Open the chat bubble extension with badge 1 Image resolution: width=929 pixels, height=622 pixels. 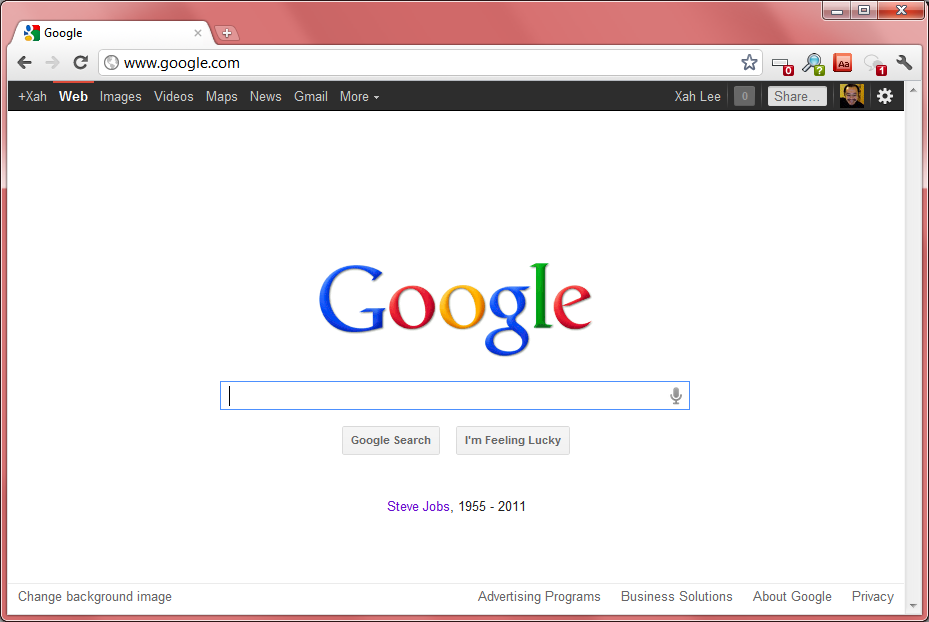[x=875, y=64]
